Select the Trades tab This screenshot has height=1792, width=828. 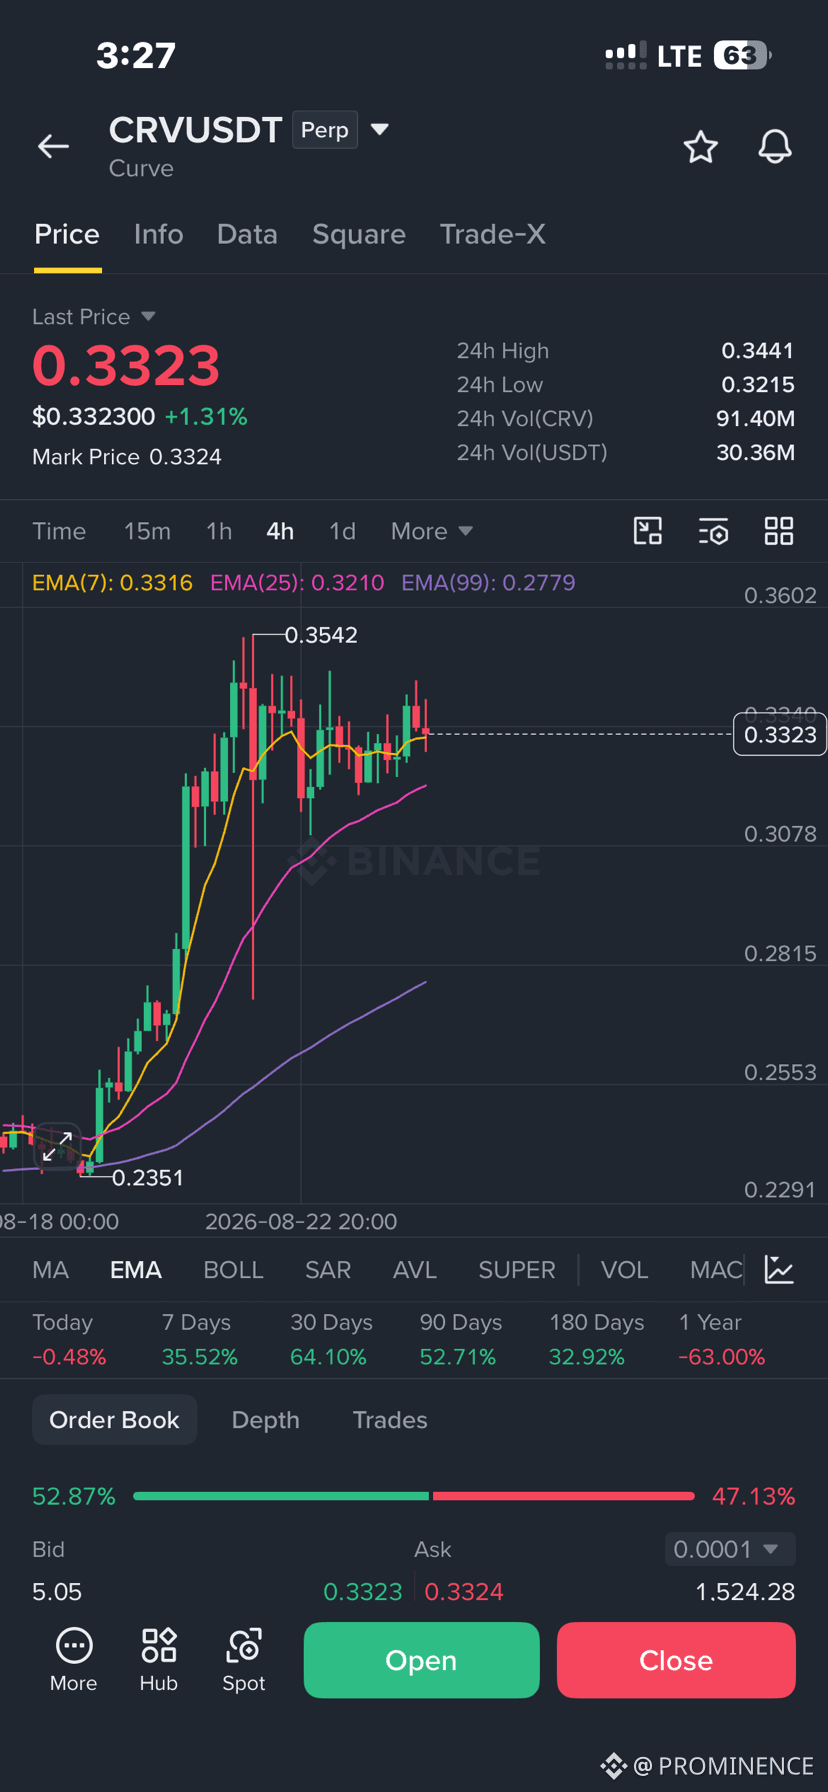click(390, 1420)
